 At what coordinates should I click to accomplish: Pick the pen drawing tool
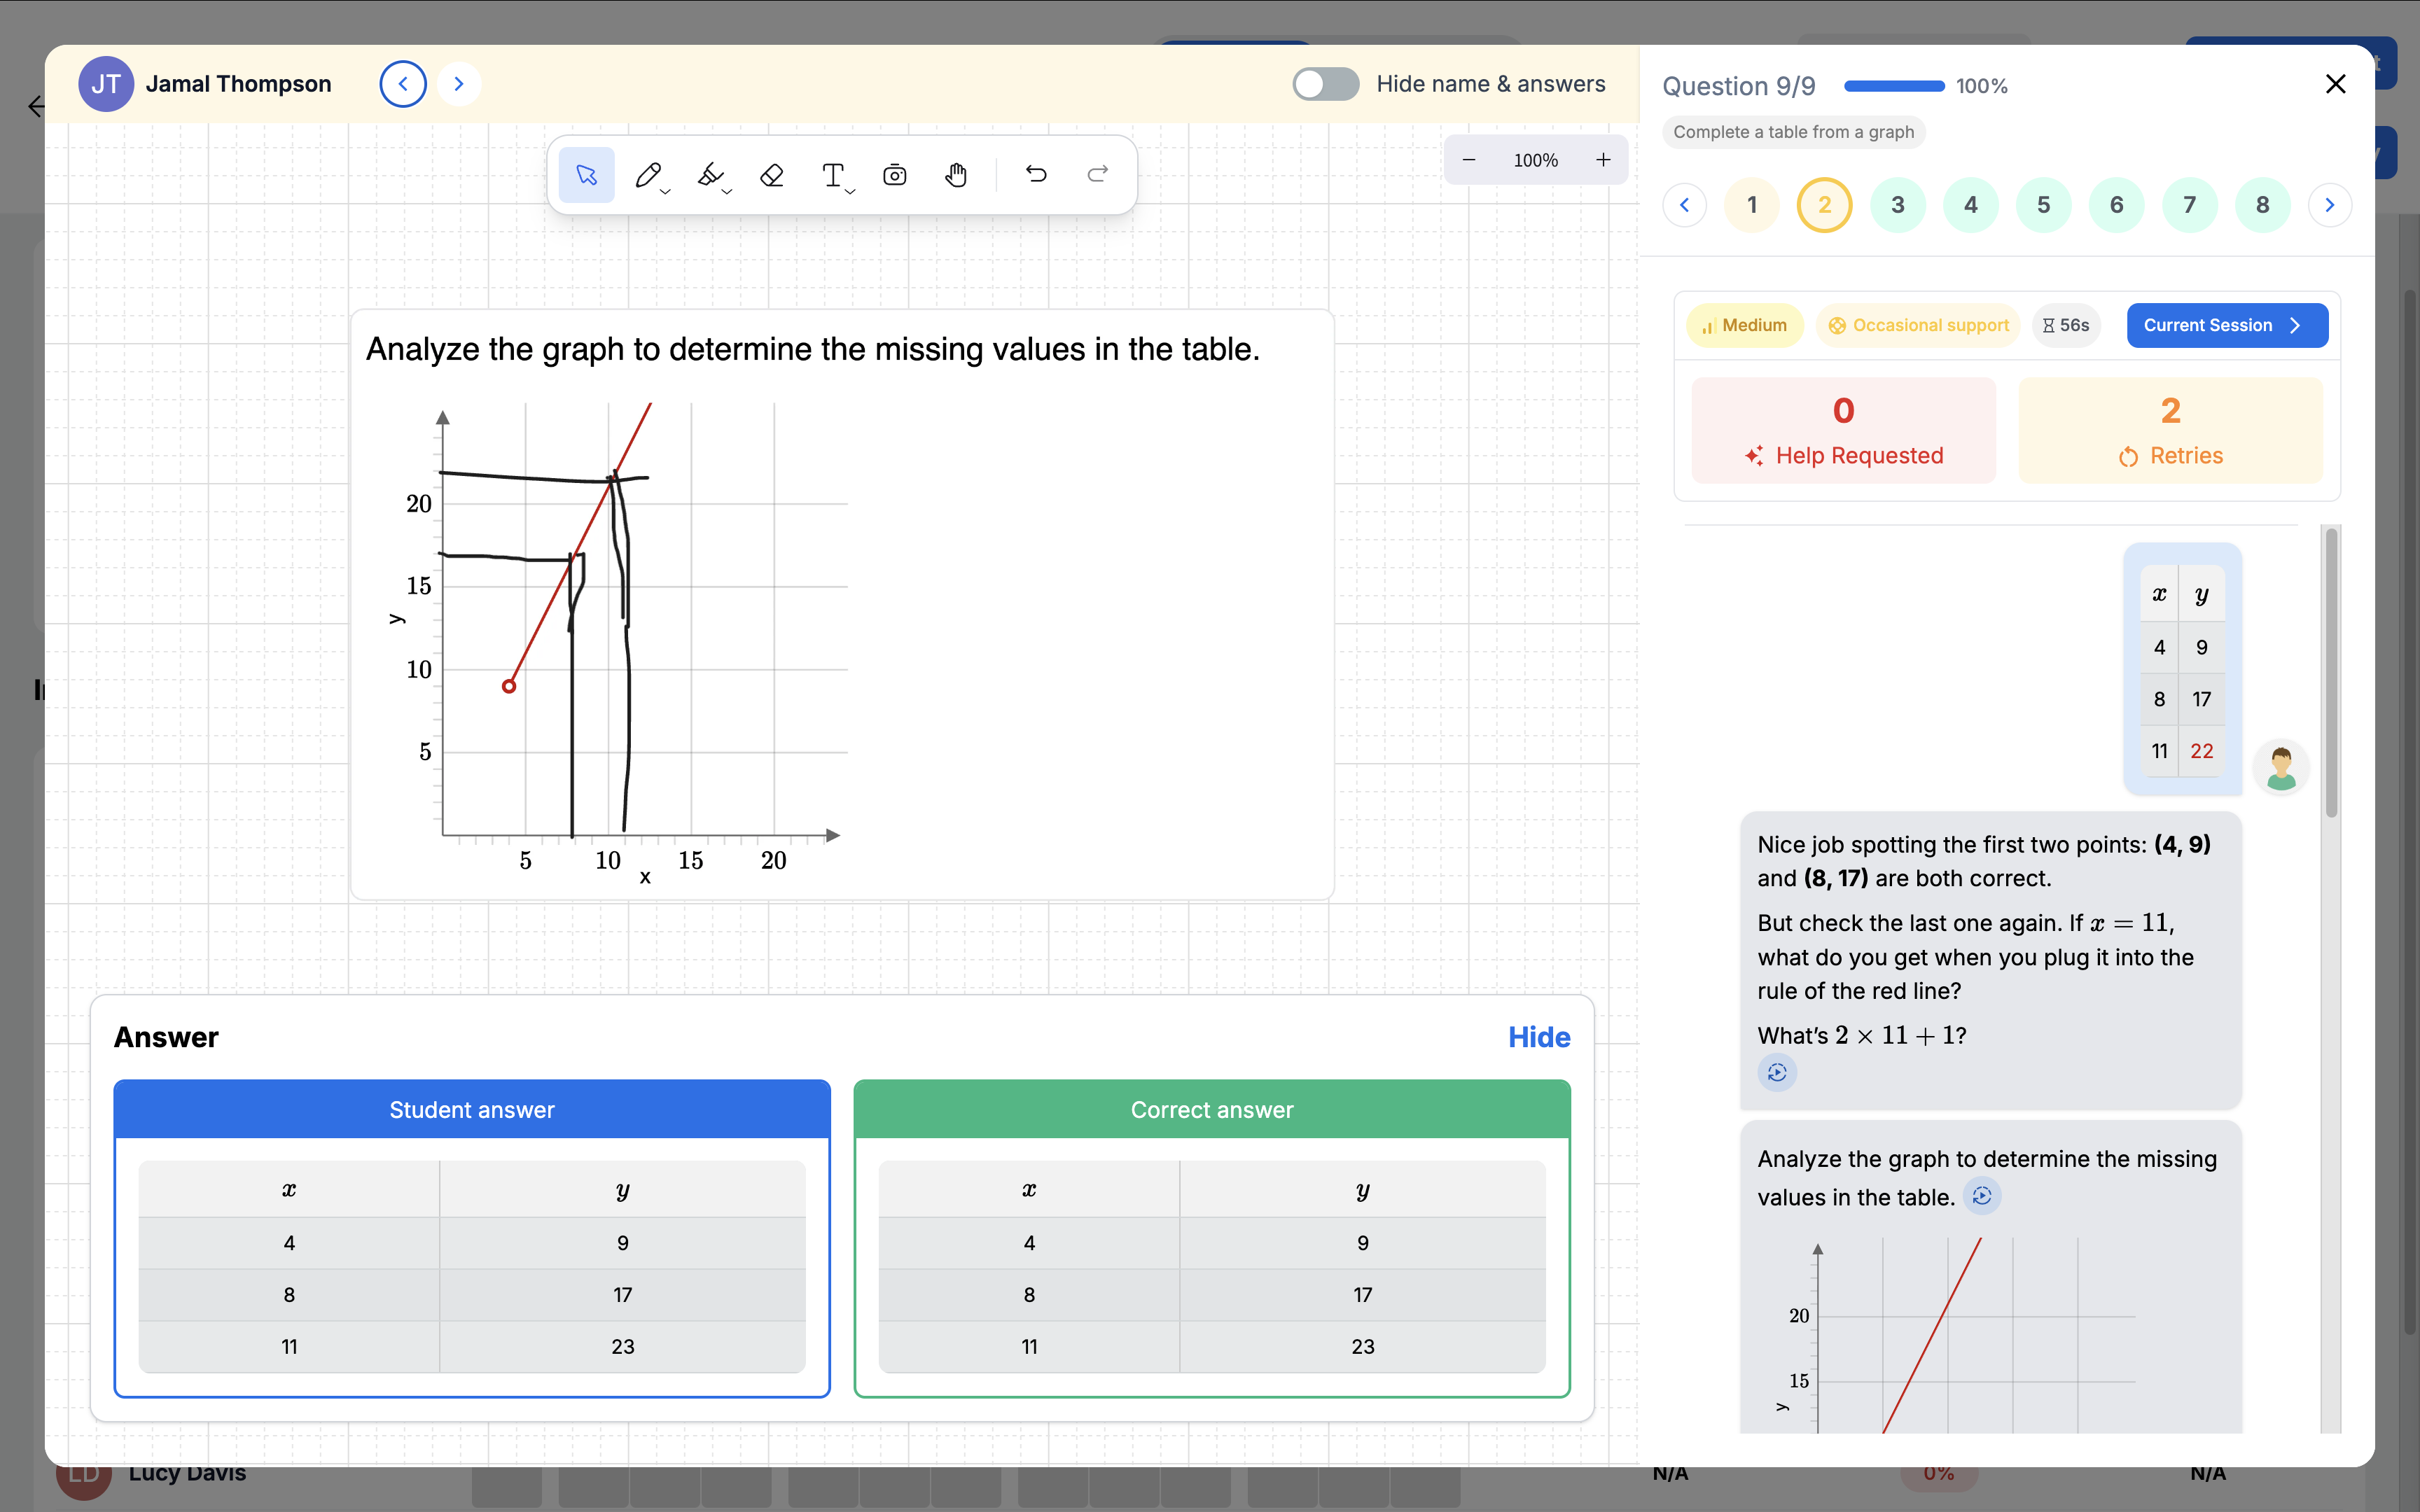point(648,175)
